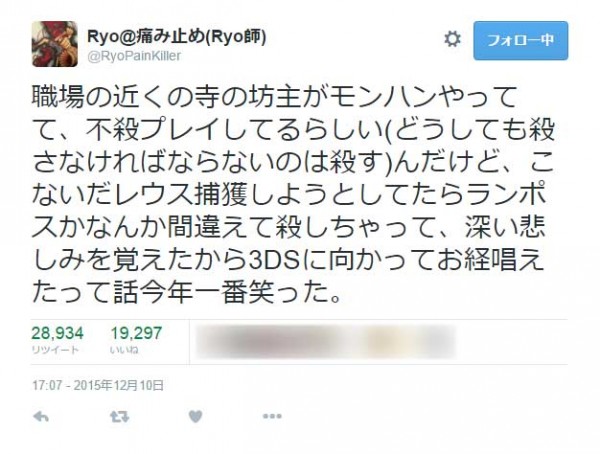Retweet this tweet using the retweet icon
600x454 pixels.
[x=119, y=416]
